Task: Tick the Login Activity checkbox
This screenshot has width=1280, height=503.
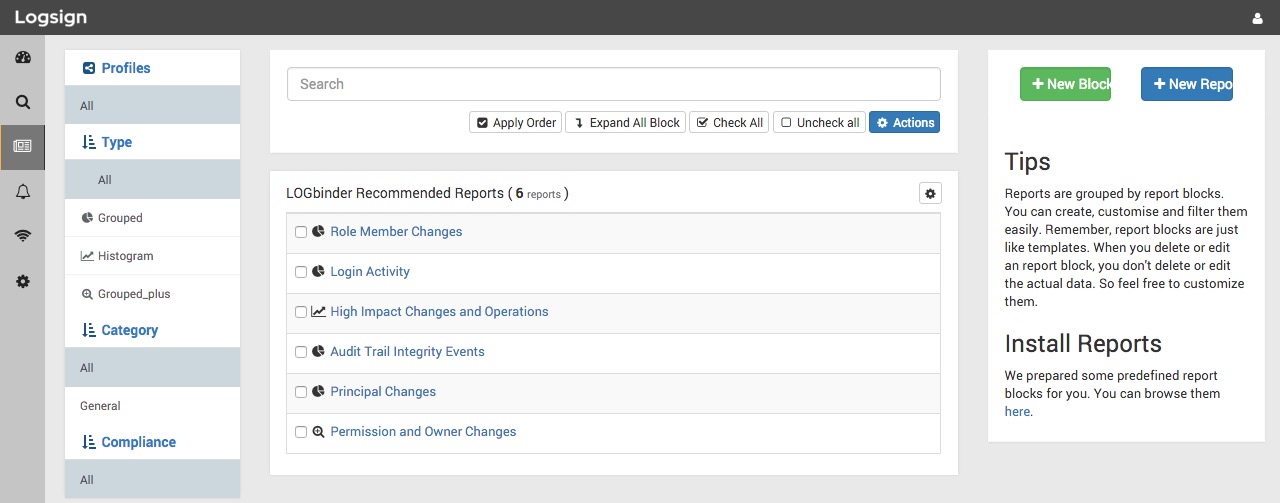Action: pos(301,272)
